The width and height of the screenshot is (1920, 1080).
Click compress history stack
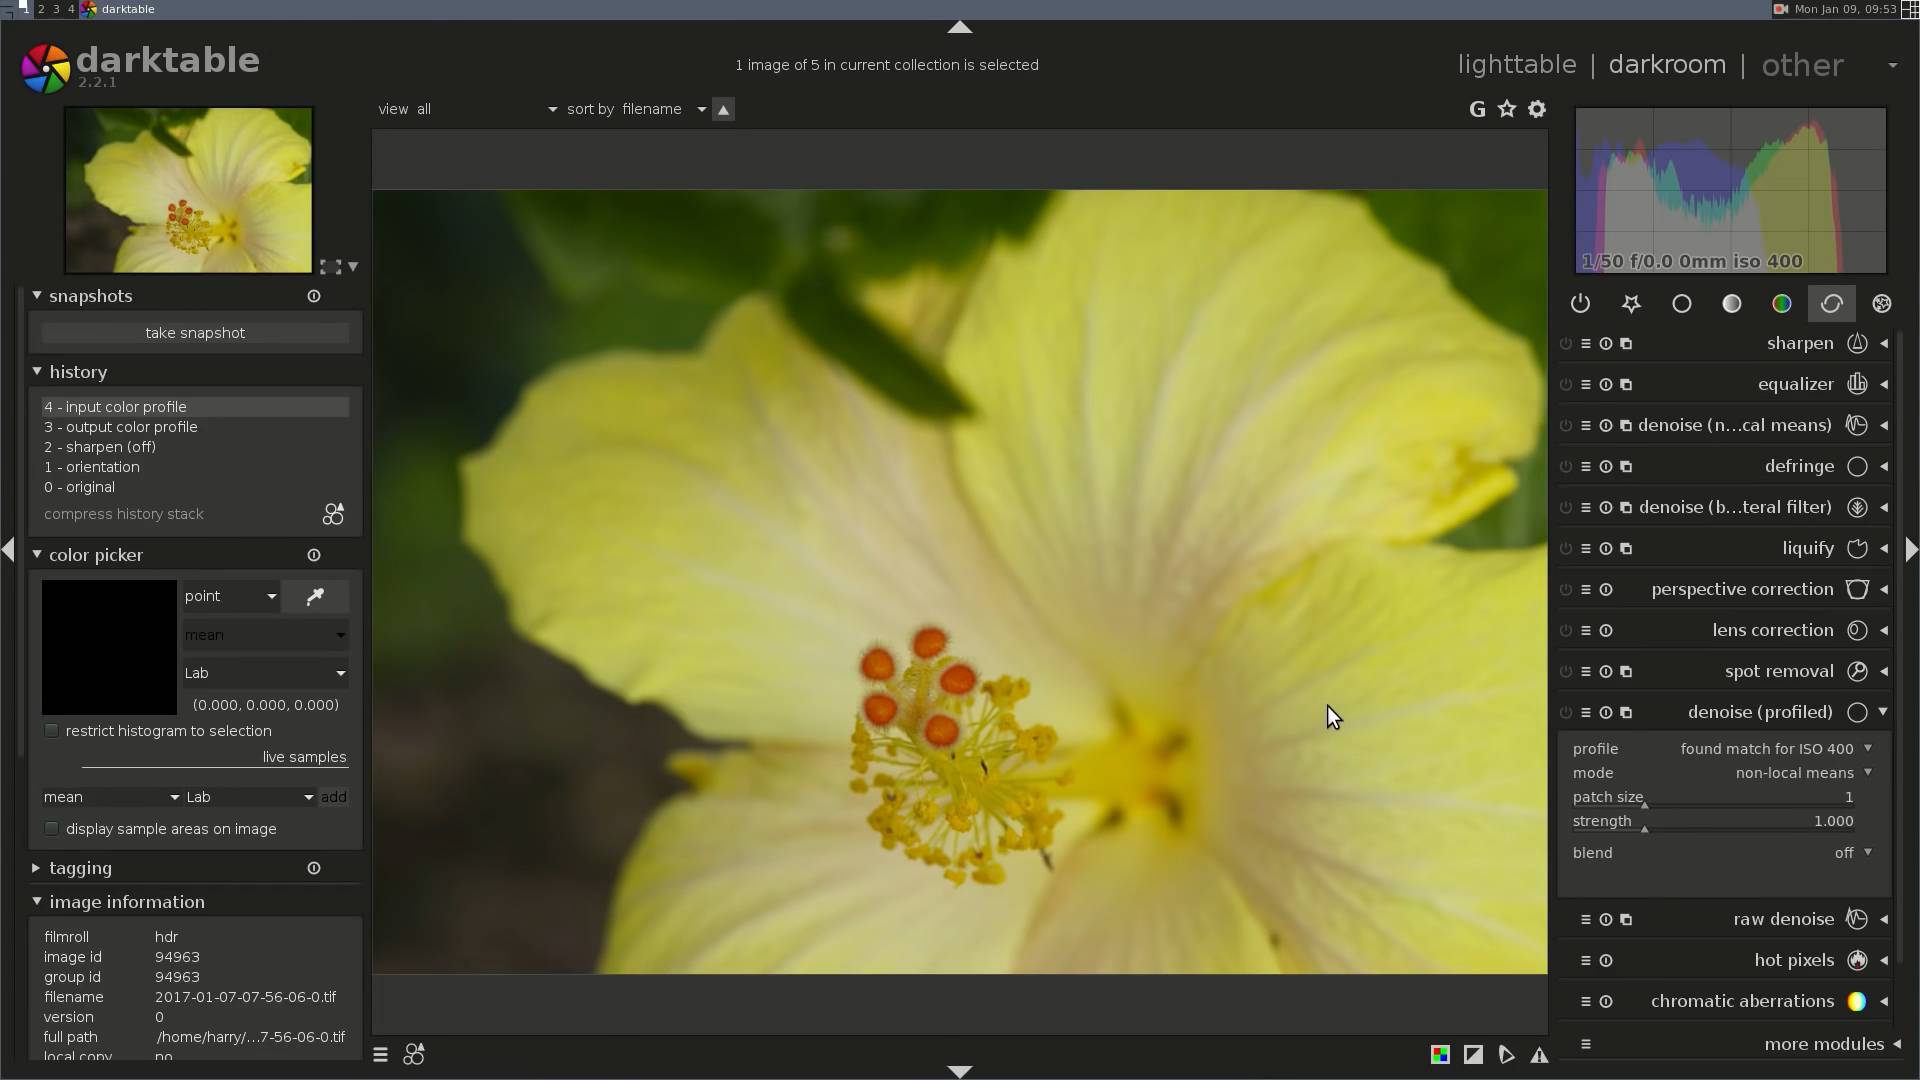coord(124,514)
